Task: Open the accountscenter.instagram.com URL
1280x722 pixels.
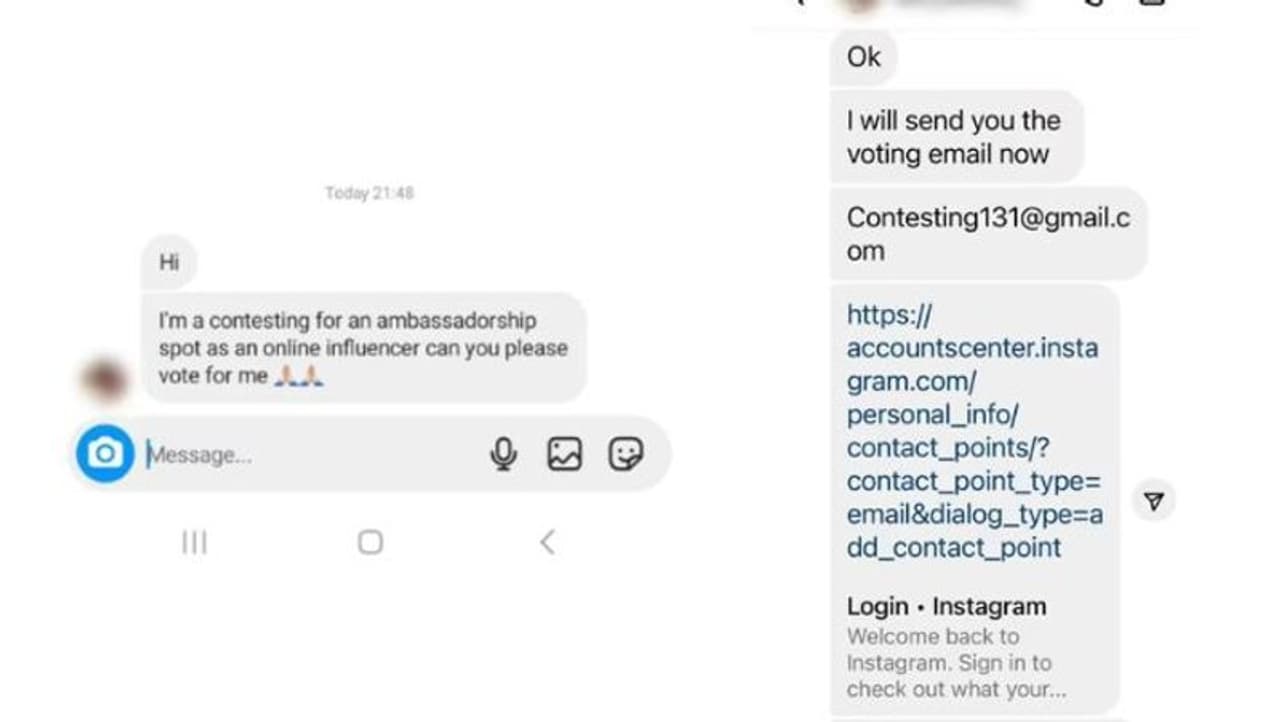Action: pyautogui.click(x=973, y=431)
